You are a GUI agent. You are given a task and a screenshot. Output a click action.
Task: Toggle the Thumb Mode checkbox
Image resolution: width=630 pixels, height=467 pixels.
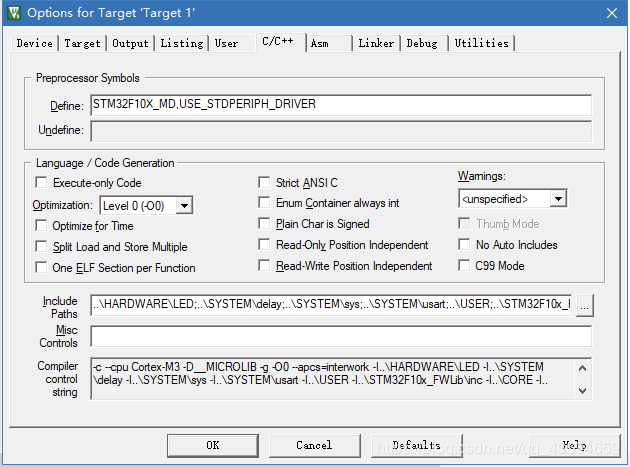coord(464,223)
